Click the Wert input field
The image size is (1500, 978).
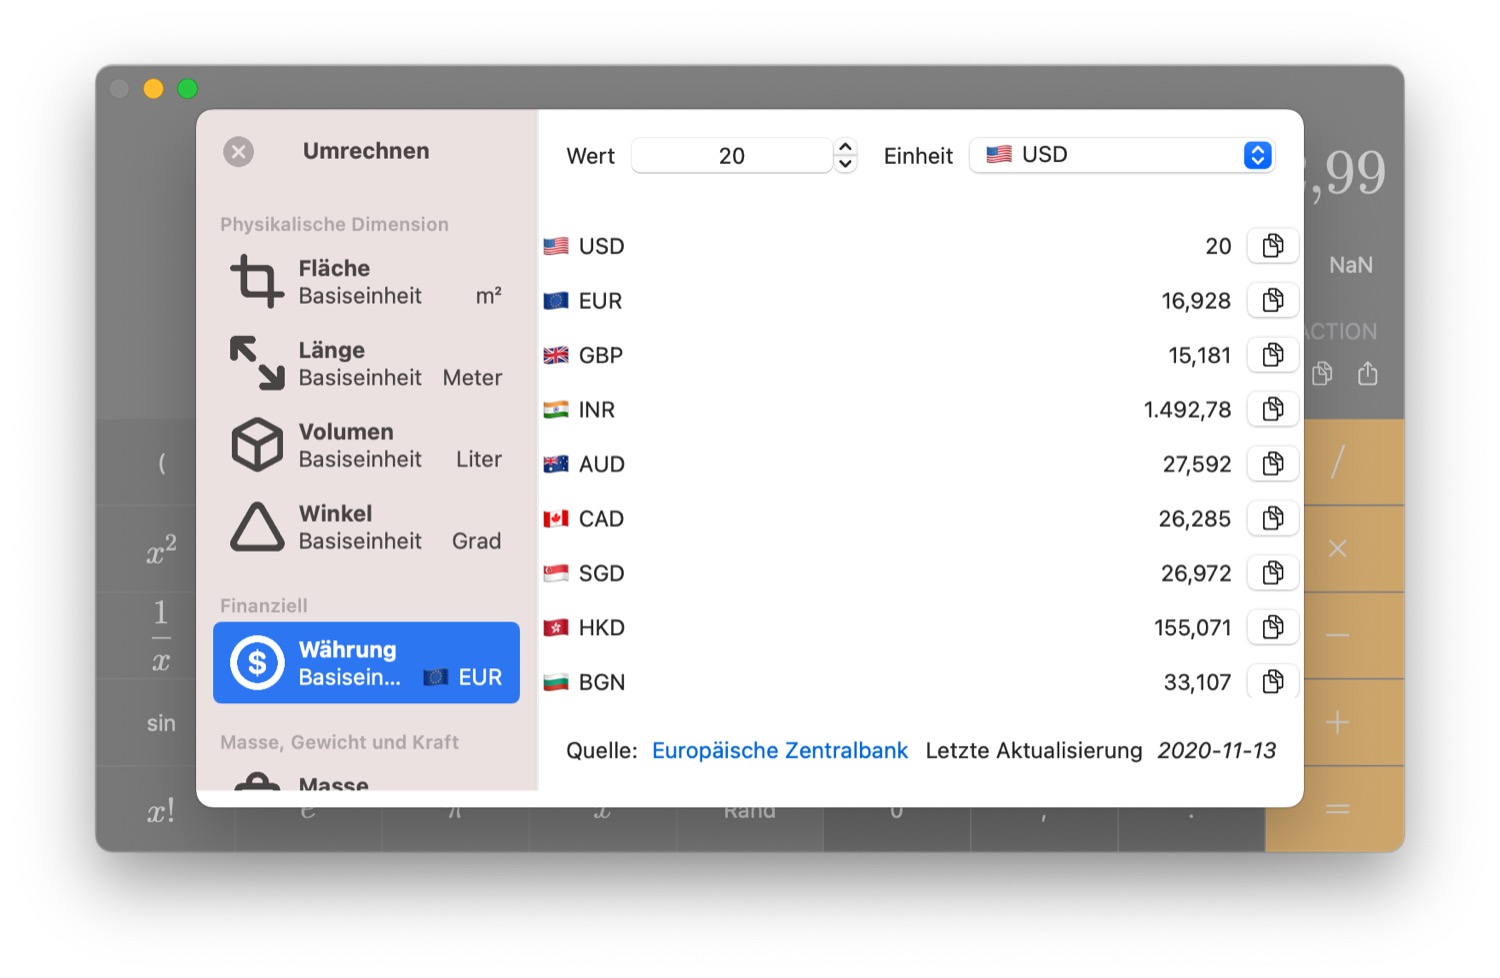(x=732, y=155)
